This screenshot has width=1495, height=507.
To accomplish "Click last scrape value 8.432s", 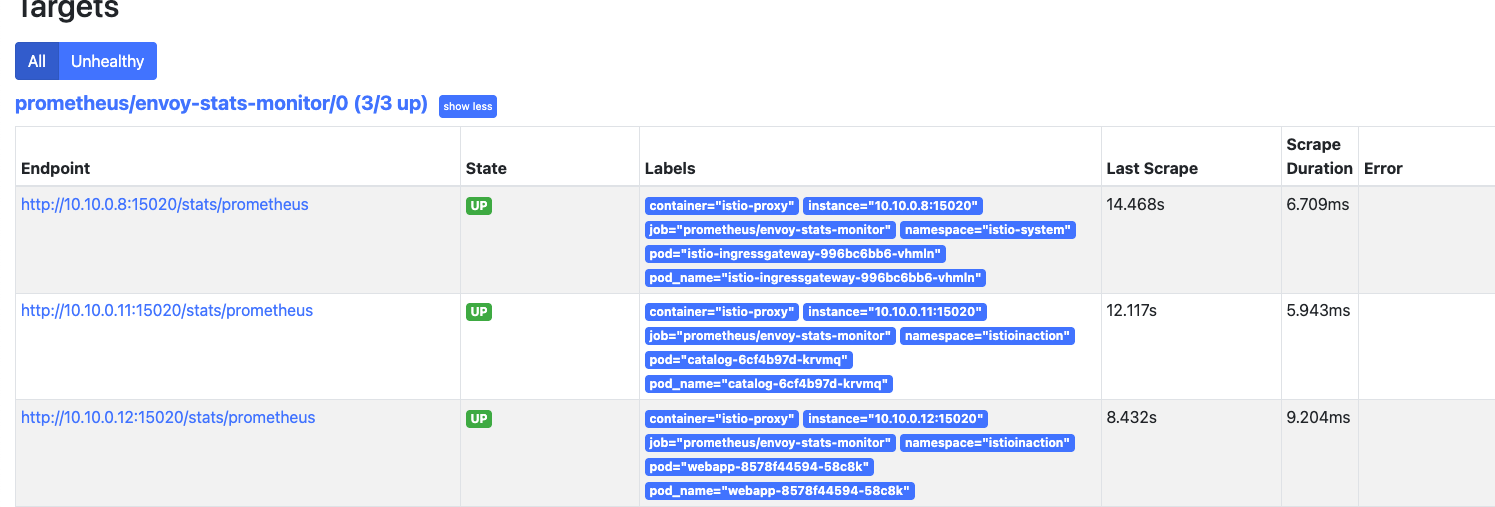I will point(1132,418).
